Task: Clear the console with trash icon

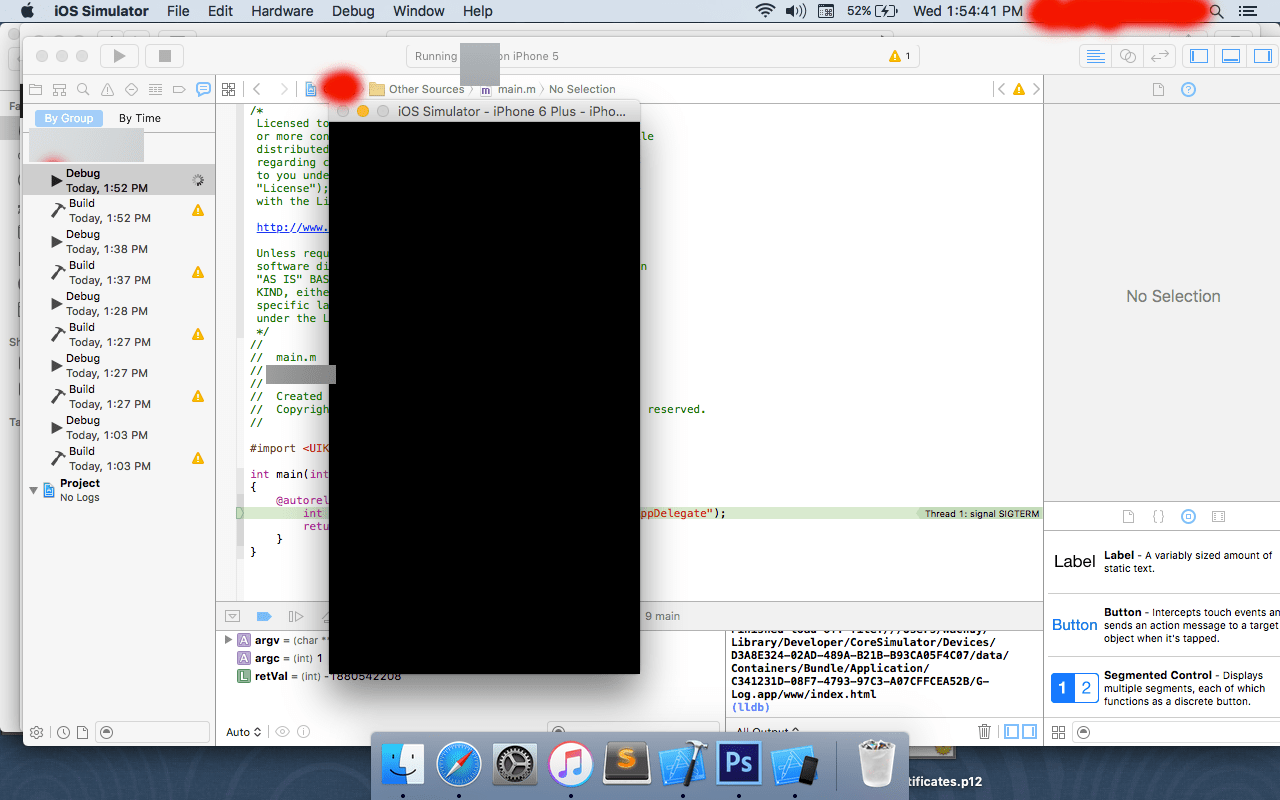Action: coord(984,732)
